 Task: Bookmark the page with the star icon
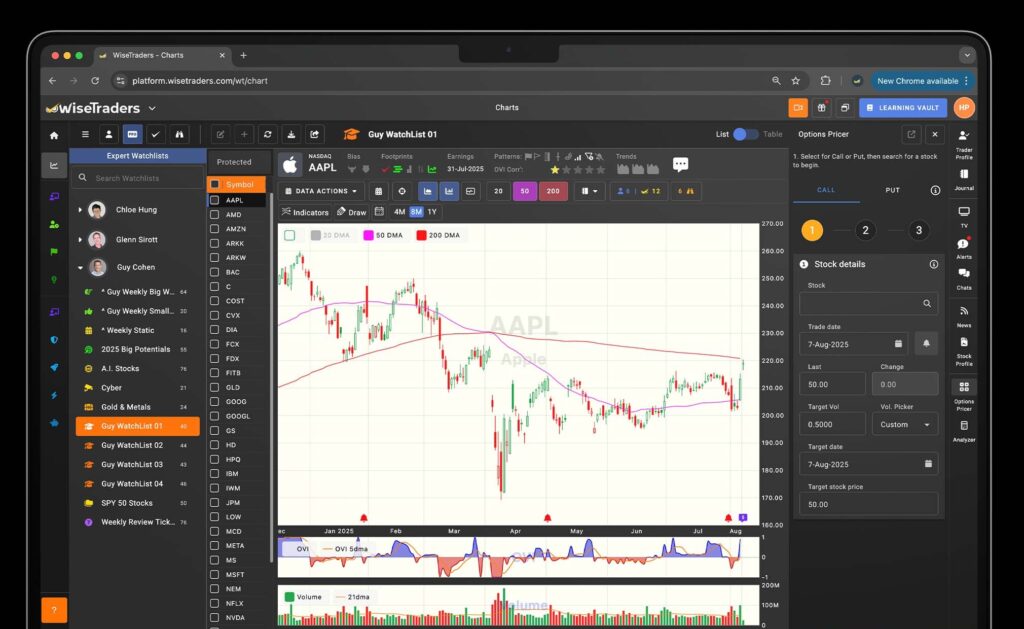pyautogui.click(x=795, y=81)
